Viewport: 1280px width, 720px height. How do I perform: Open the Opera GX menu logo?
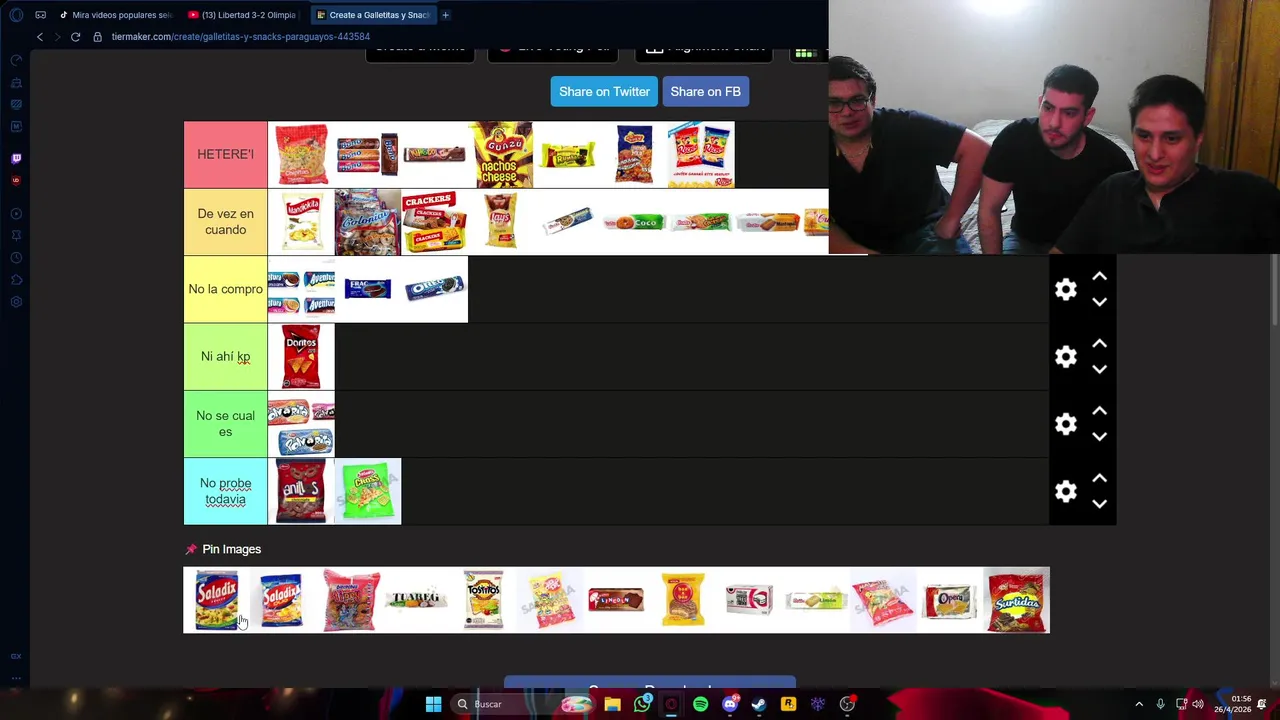click(16, 15)
